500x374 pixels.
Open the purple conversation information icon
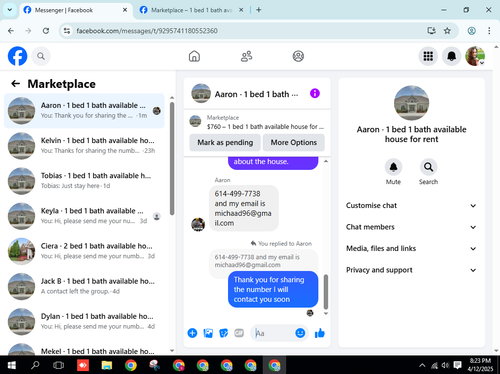tap(315, 93)
